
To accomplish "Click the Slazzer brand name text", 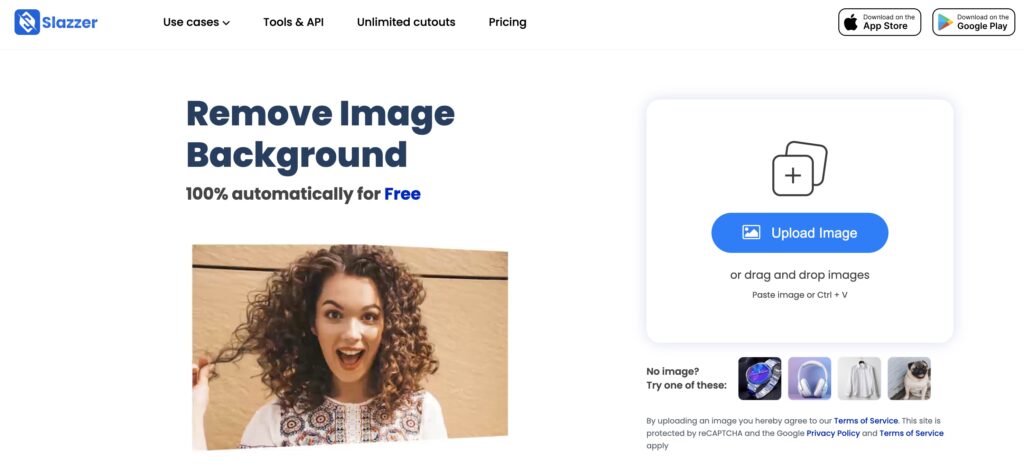I will [x=70, y=22].
